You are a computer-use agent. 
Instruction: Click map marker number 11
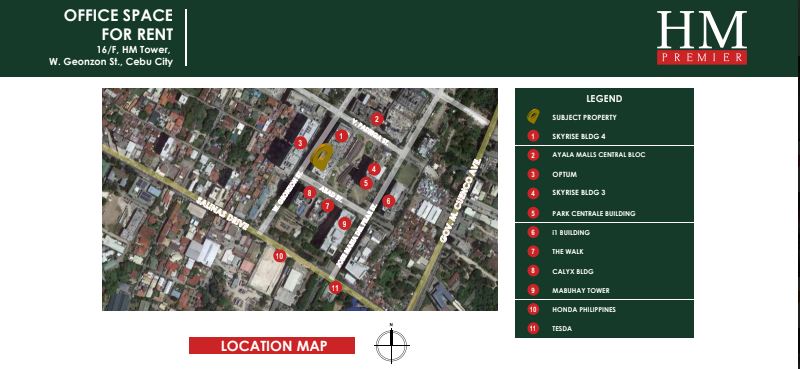click(335, 287)
